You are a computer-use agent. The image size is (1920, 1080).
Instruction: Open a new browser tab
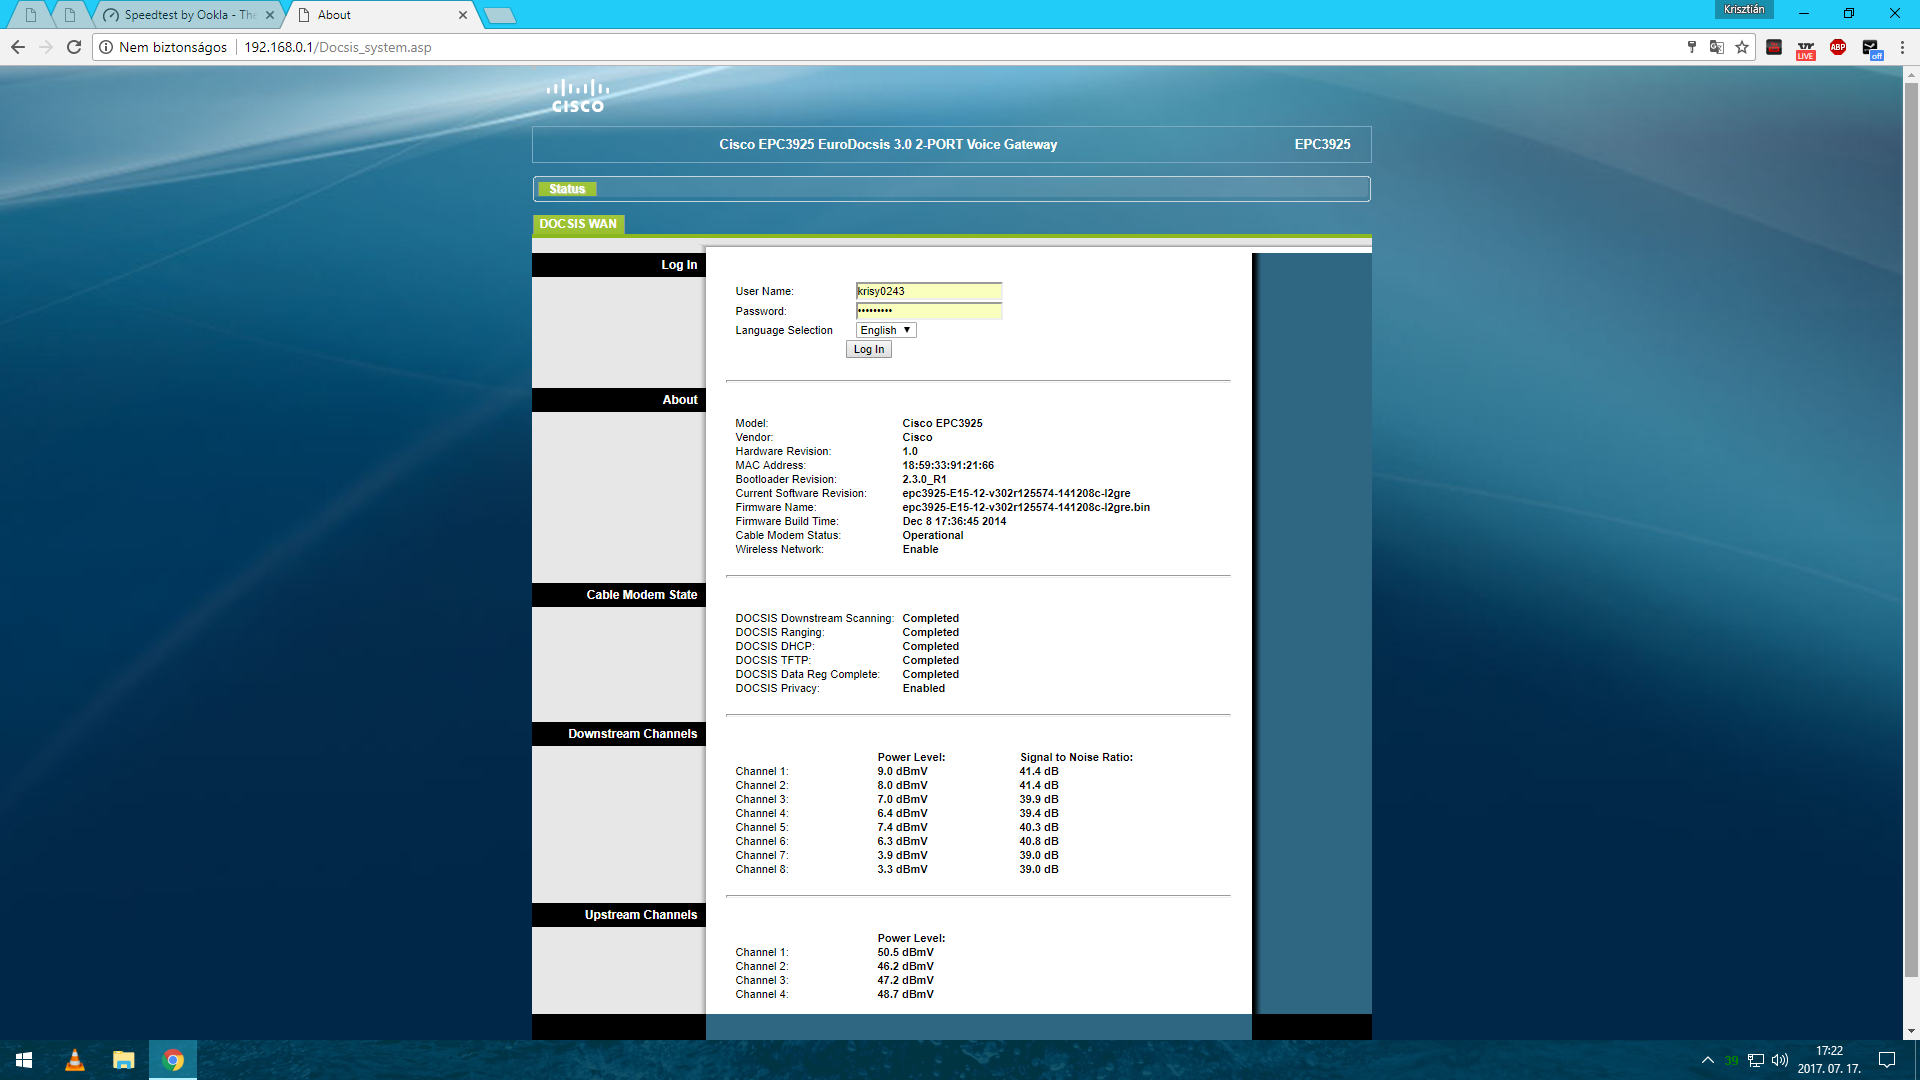pos(499,15)
